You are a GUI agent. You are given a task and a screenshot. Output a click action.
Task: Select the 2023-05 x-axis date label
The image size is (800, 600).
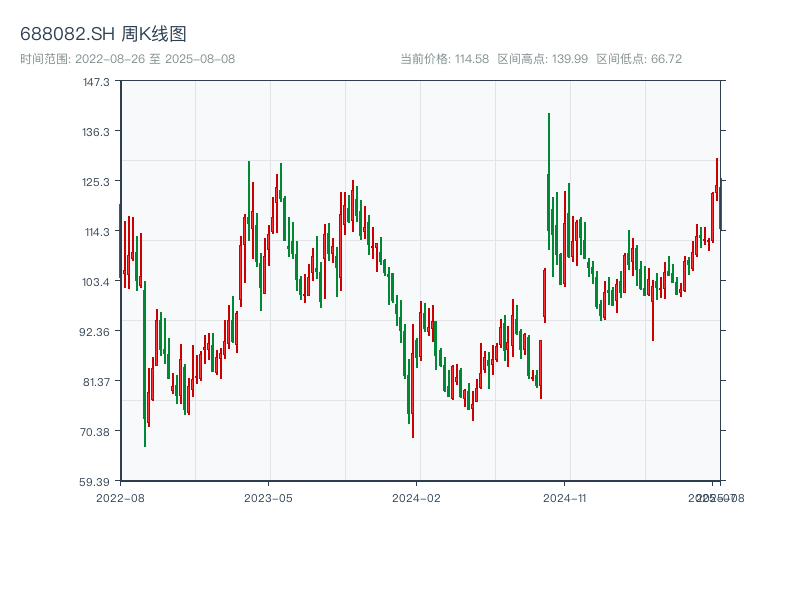(x=268, y=497)
